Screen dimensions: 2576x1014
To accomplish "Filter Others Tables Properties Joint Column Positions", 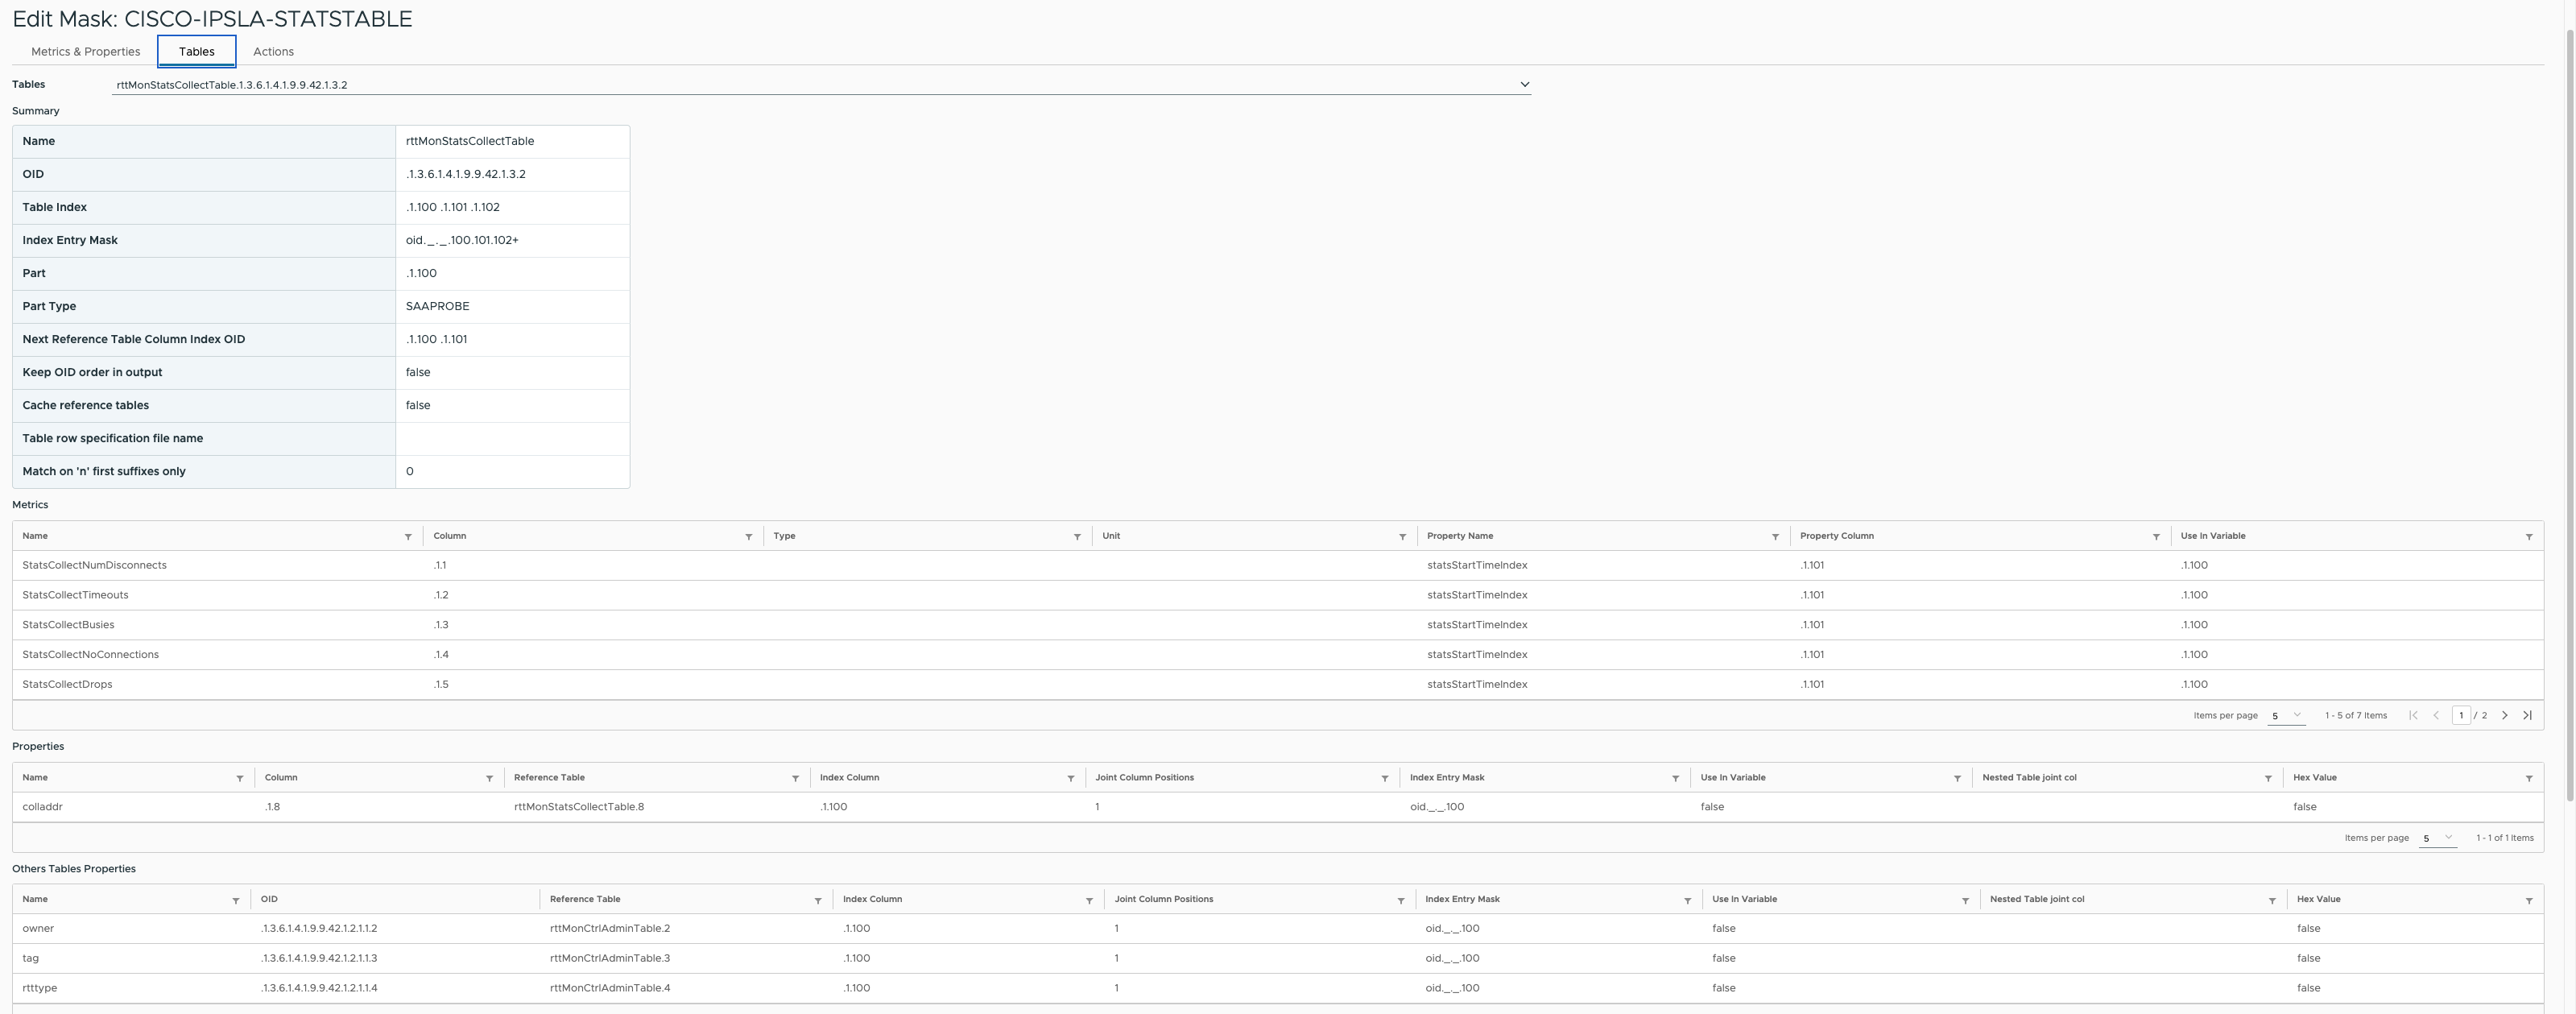I will 1400,901.
